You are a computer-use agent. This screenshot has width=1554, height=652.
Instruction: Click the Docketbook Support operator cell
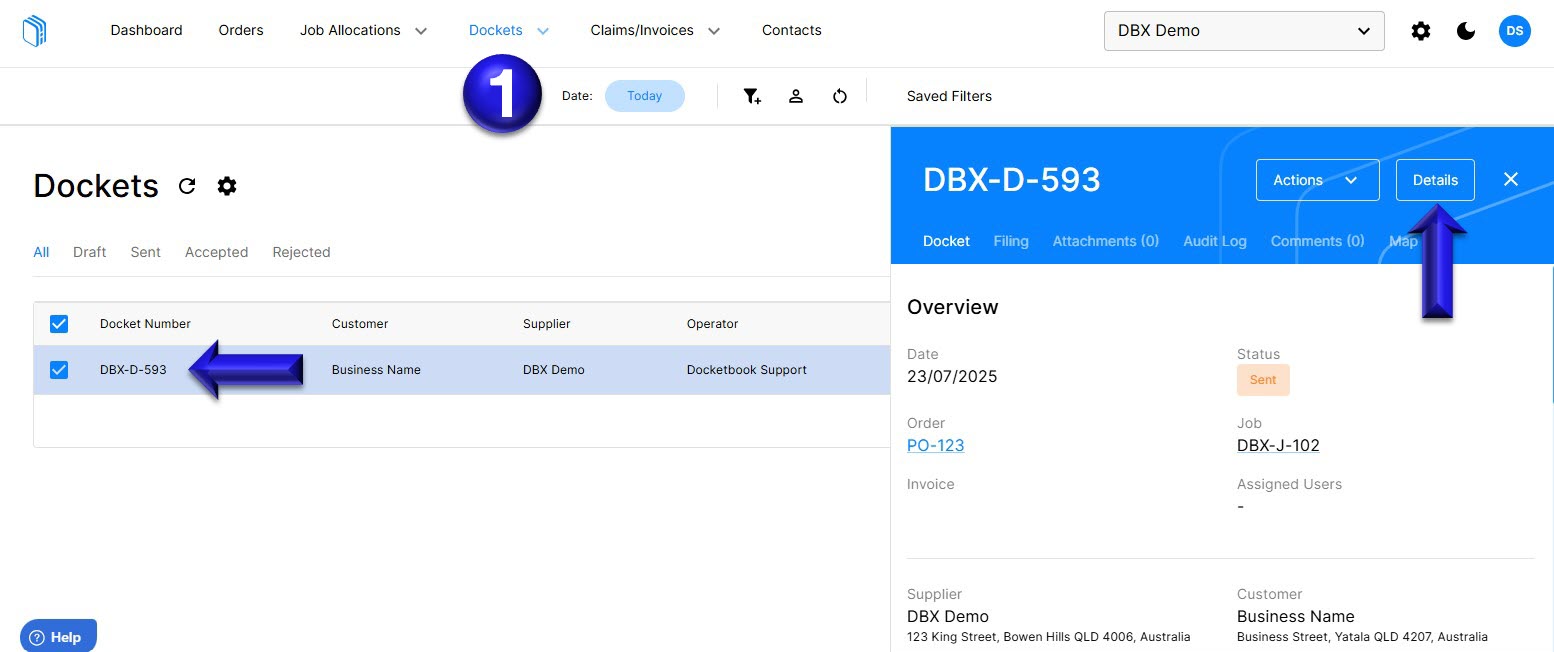(746, 370)
